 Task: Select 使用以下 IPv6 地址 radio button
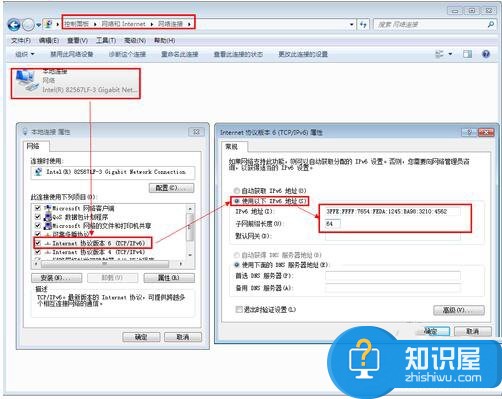(x=237, y=201)
